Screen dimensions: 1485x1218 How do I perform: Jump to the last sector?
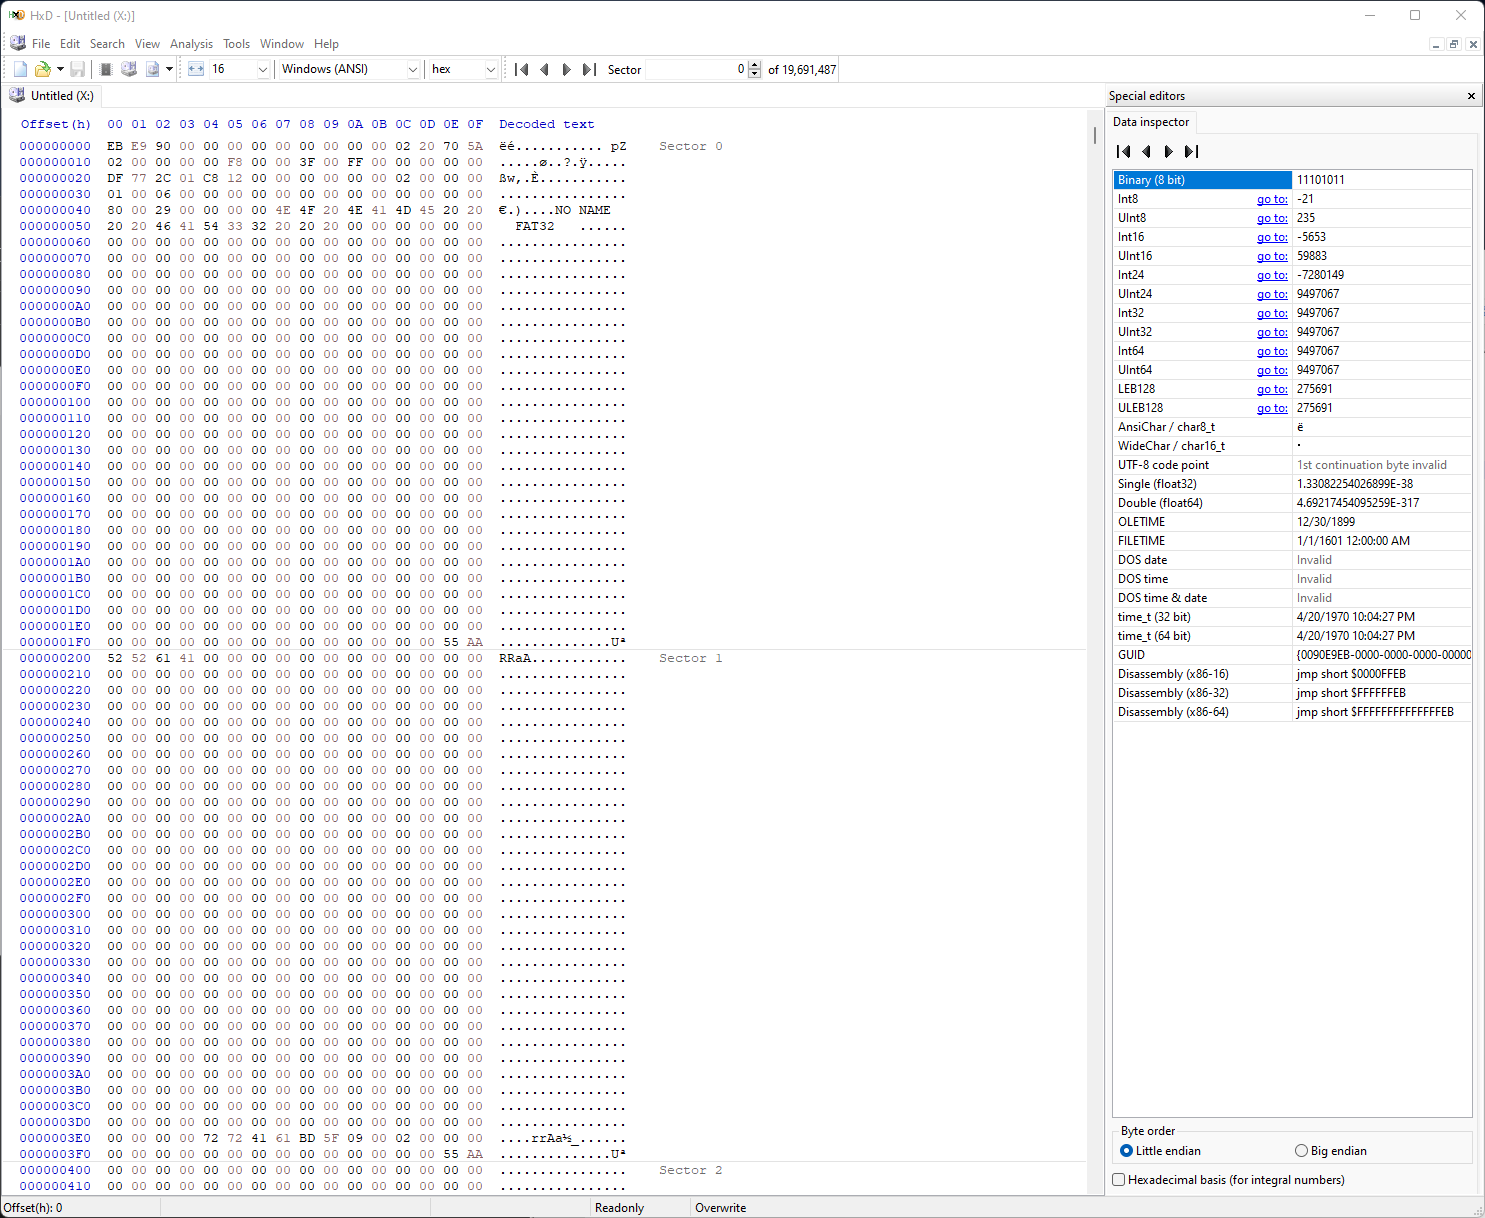pos(589,69)
